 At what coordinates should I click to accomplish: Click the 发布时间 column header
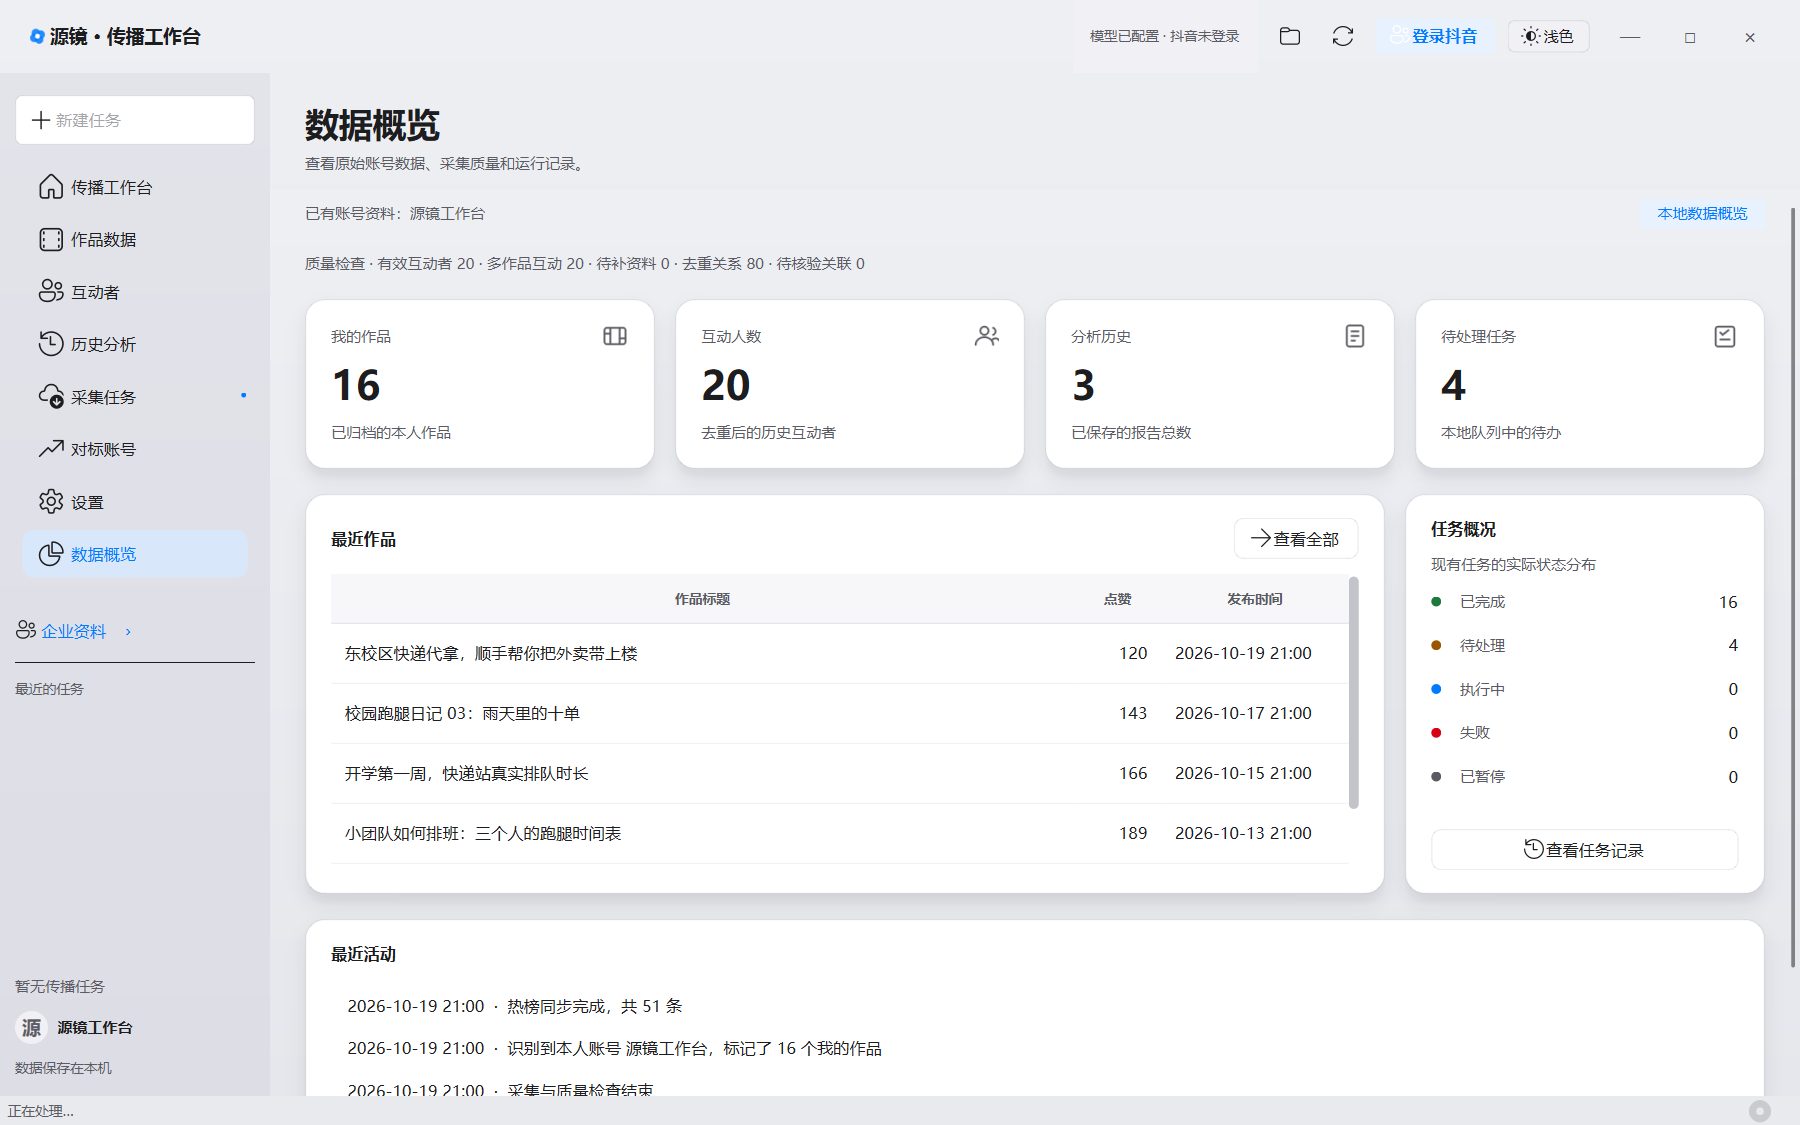1255,599
